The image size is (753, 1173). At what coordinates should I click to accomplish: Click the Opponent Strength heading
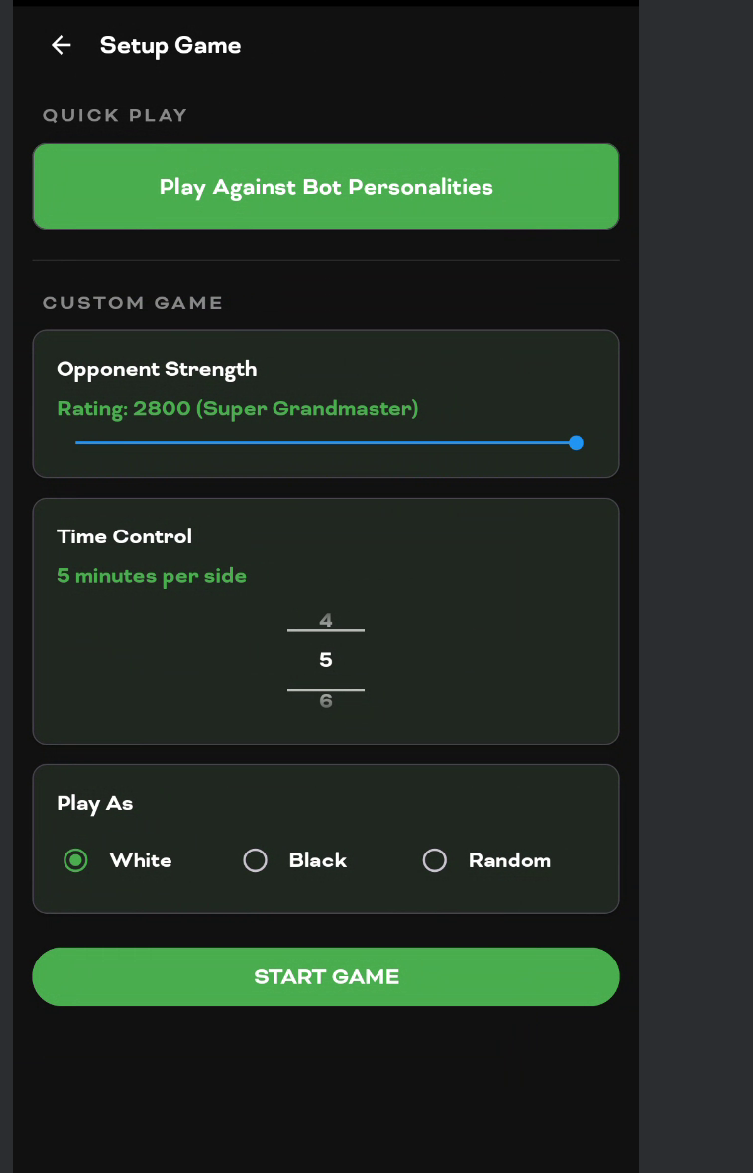click(x=157, y=369)
